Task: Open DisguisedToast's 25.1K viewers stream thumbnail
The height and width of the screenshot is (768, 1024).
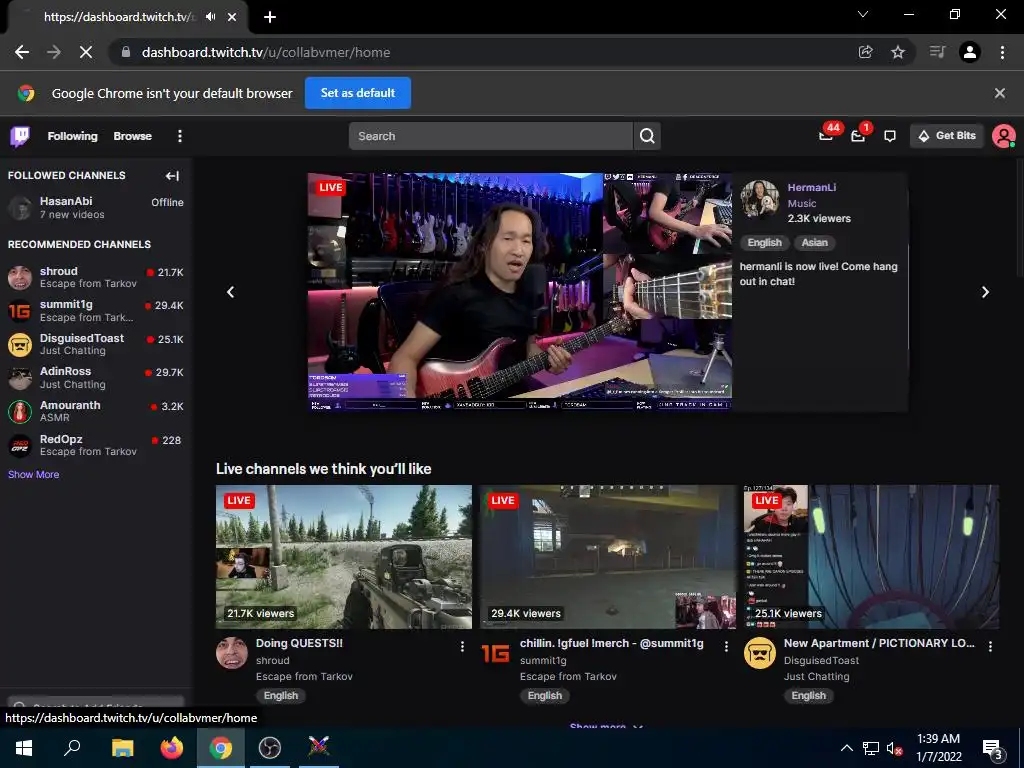Action: point(871,556)
